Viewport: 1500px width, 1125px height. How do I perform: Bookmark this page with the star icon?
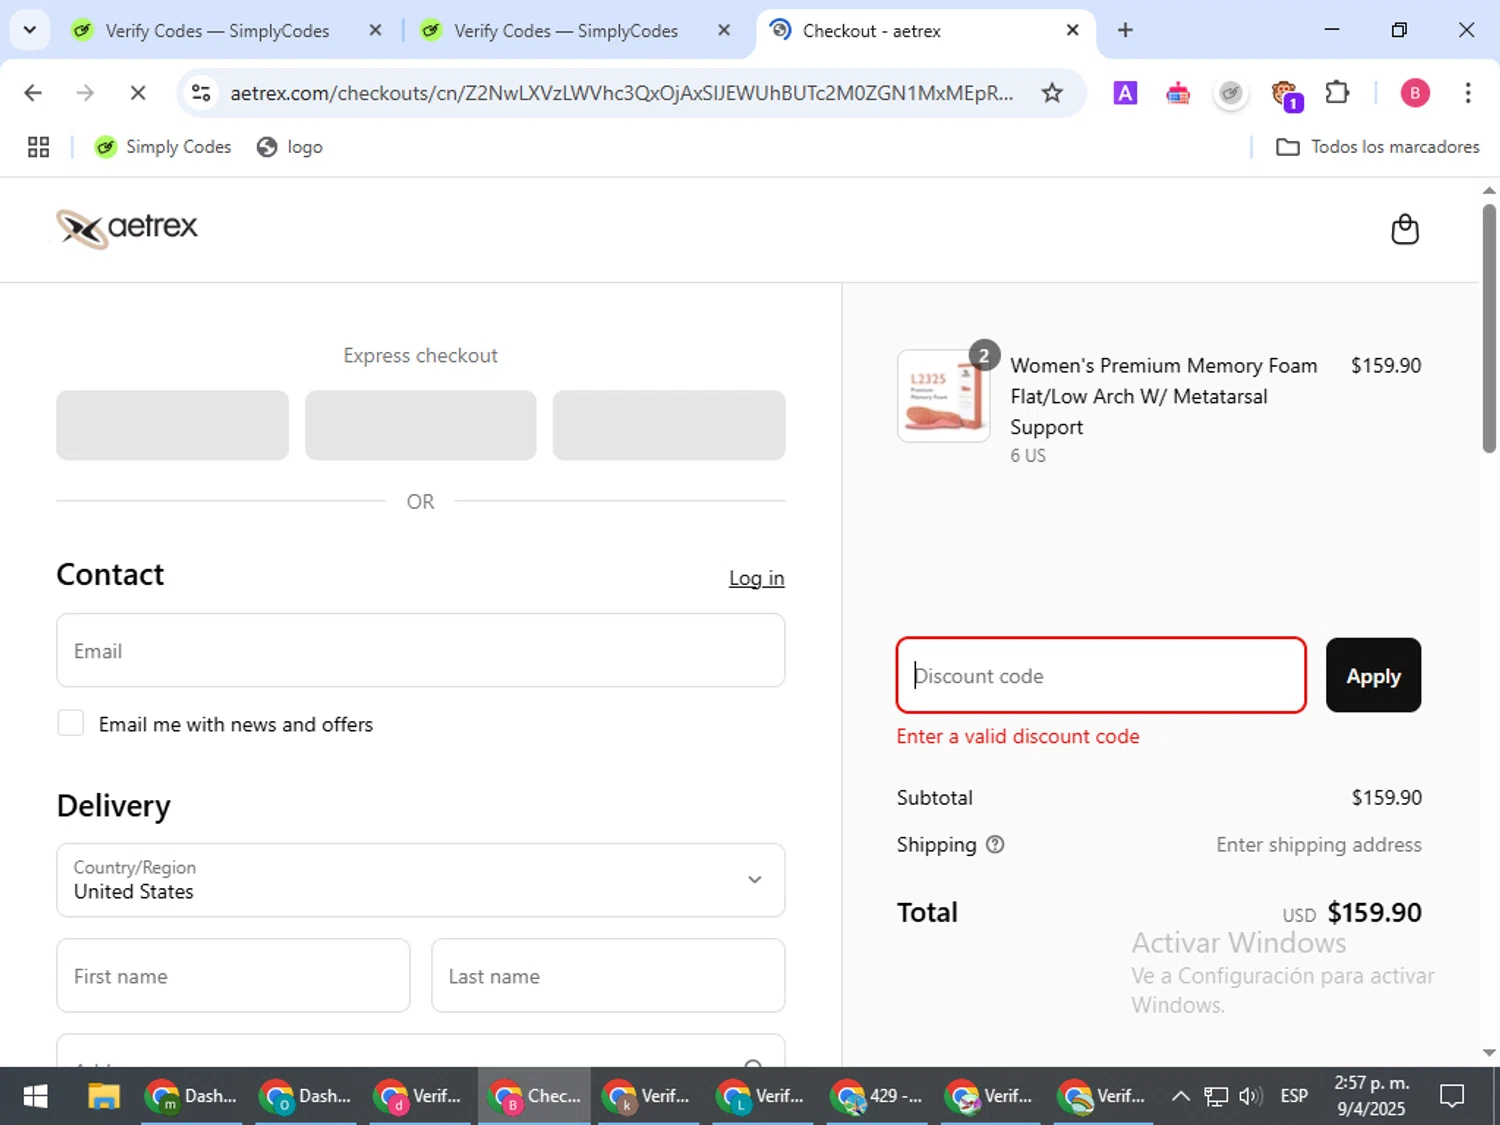pyautogui.click(x=1052, y=93)
